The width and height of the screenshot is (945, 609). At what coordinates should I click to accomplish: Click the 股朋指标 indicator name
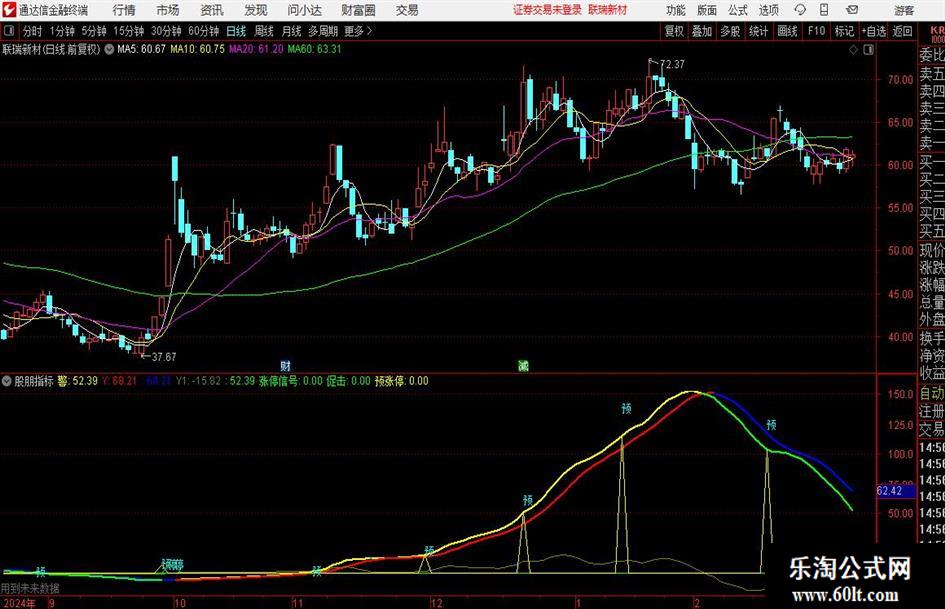(34, 381)
